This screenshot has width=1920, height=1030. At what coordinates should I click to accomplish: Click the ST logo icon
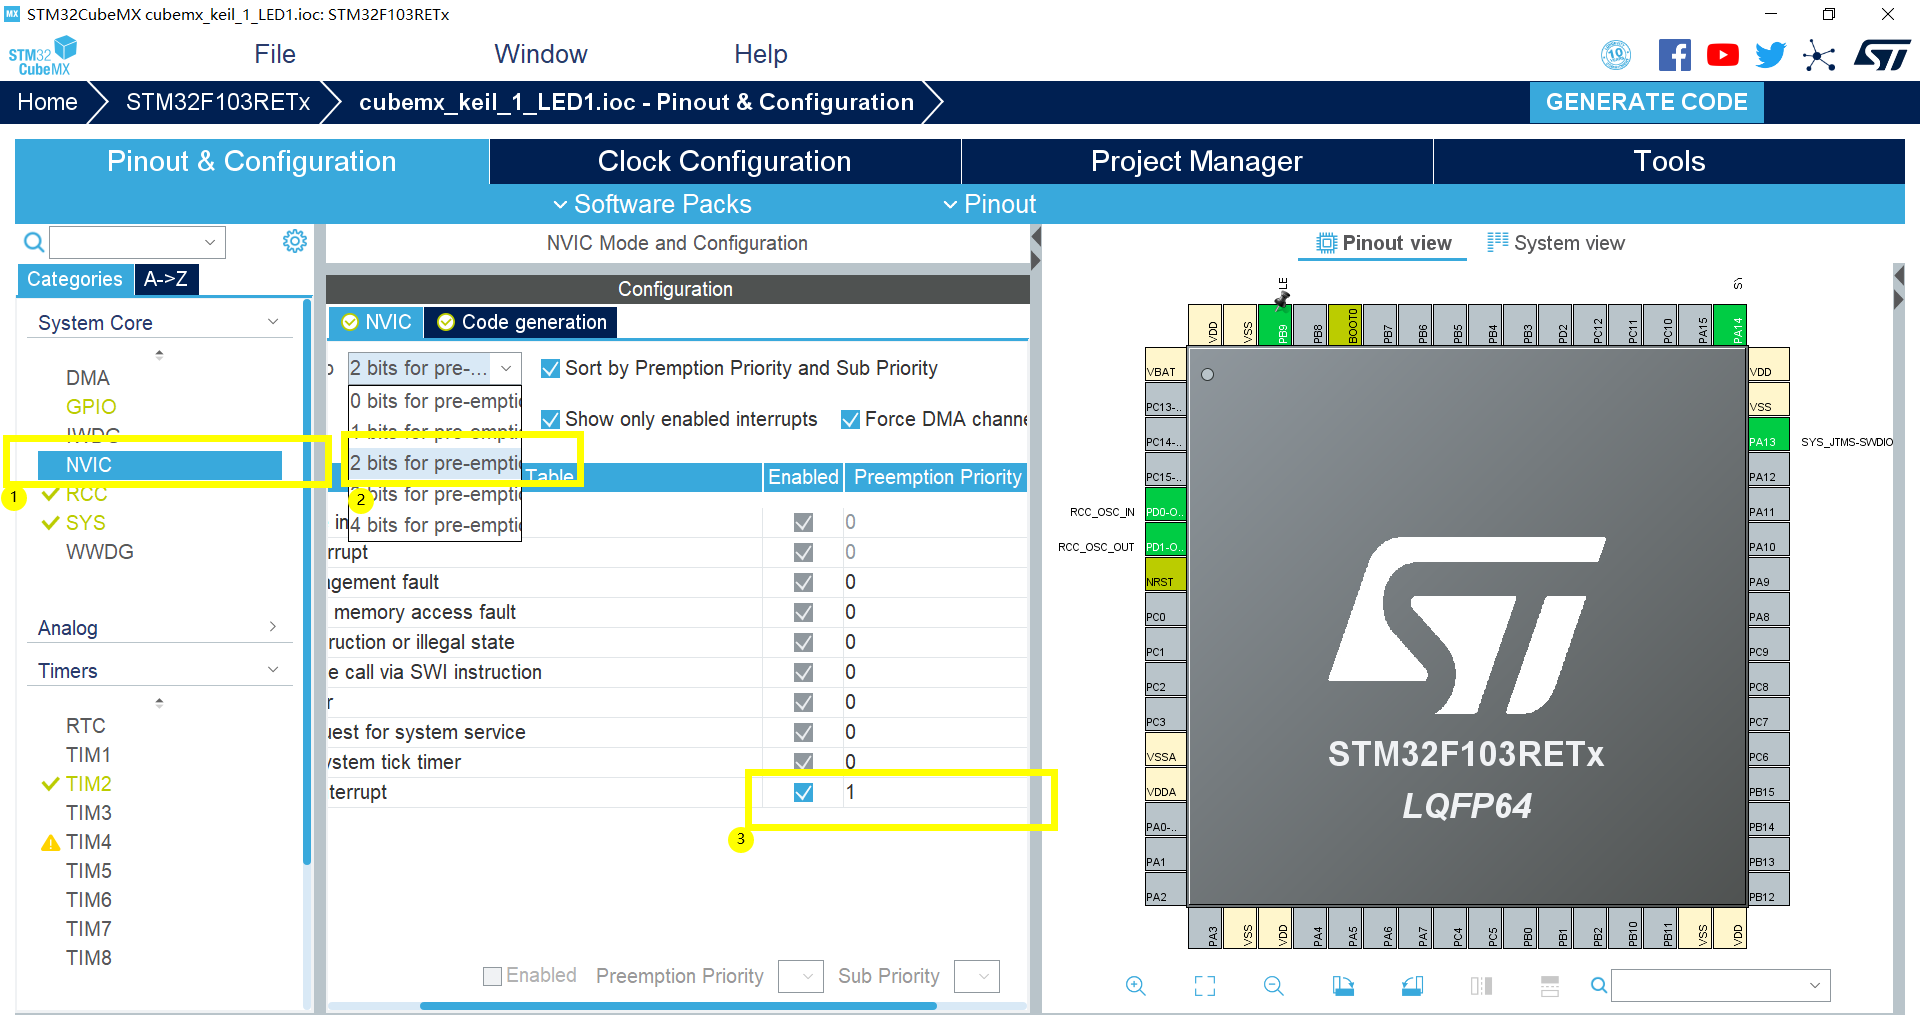coord(1882,55)
